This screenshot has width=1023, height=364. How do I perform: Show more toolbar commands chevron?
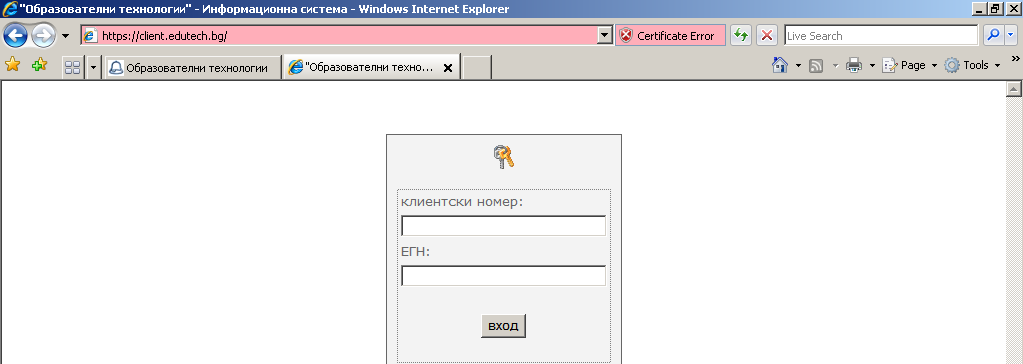click(x=1015, y=59)
